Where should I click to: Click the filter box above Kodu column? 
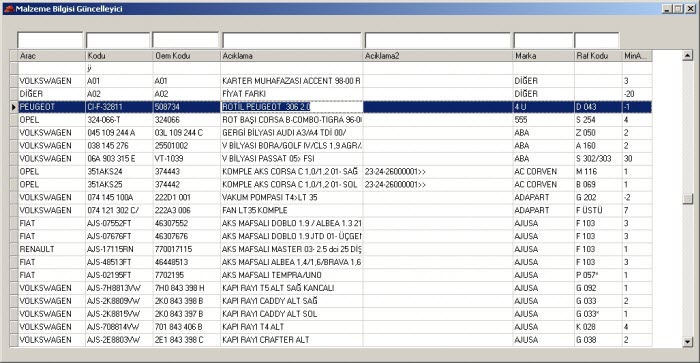click(x=118, y=40)
